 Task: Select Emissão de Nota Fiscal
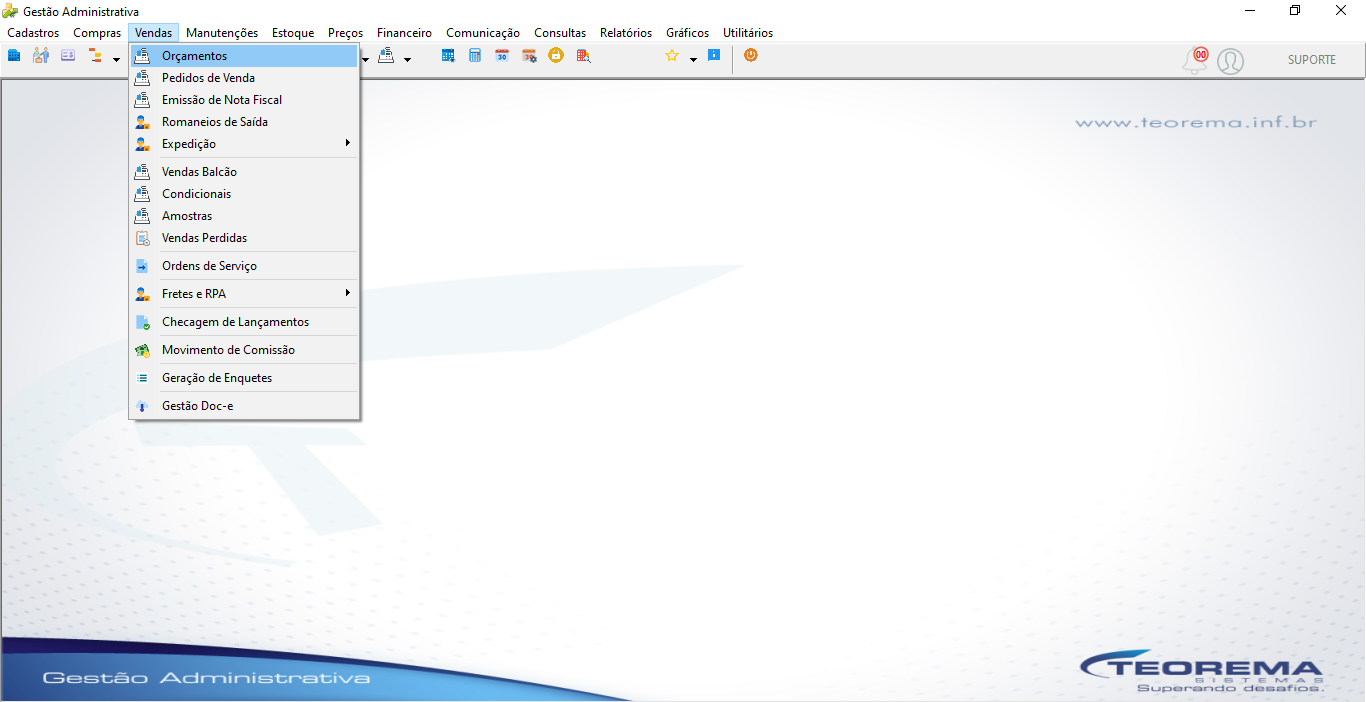244,100
